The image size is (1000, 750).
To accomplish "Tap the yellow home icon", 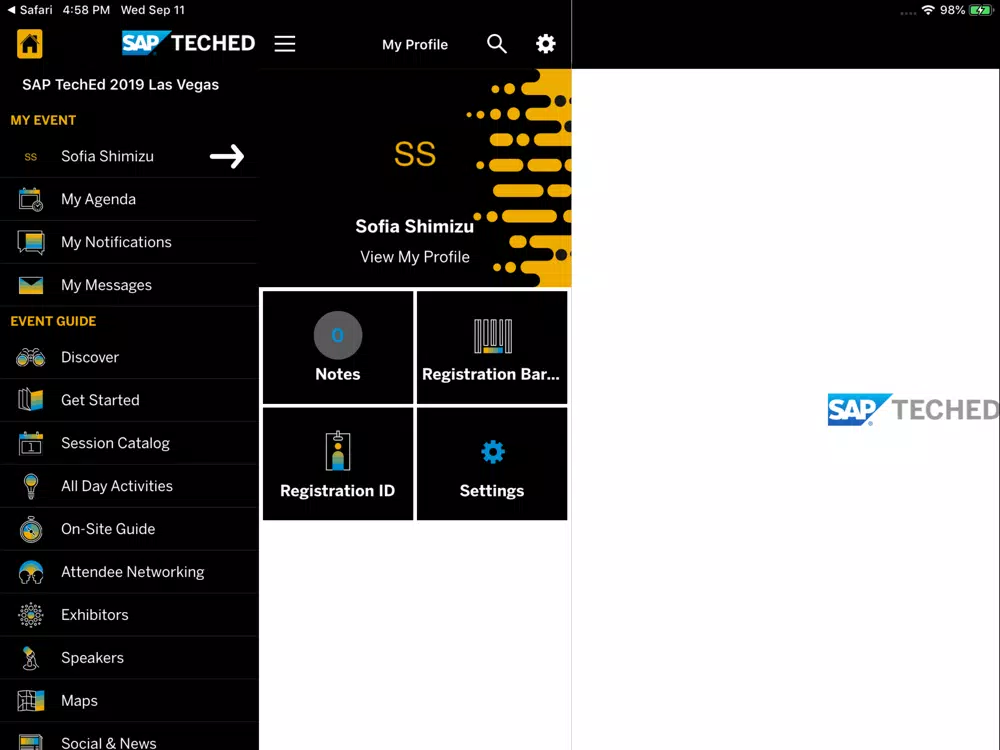I will click(29, 44).
